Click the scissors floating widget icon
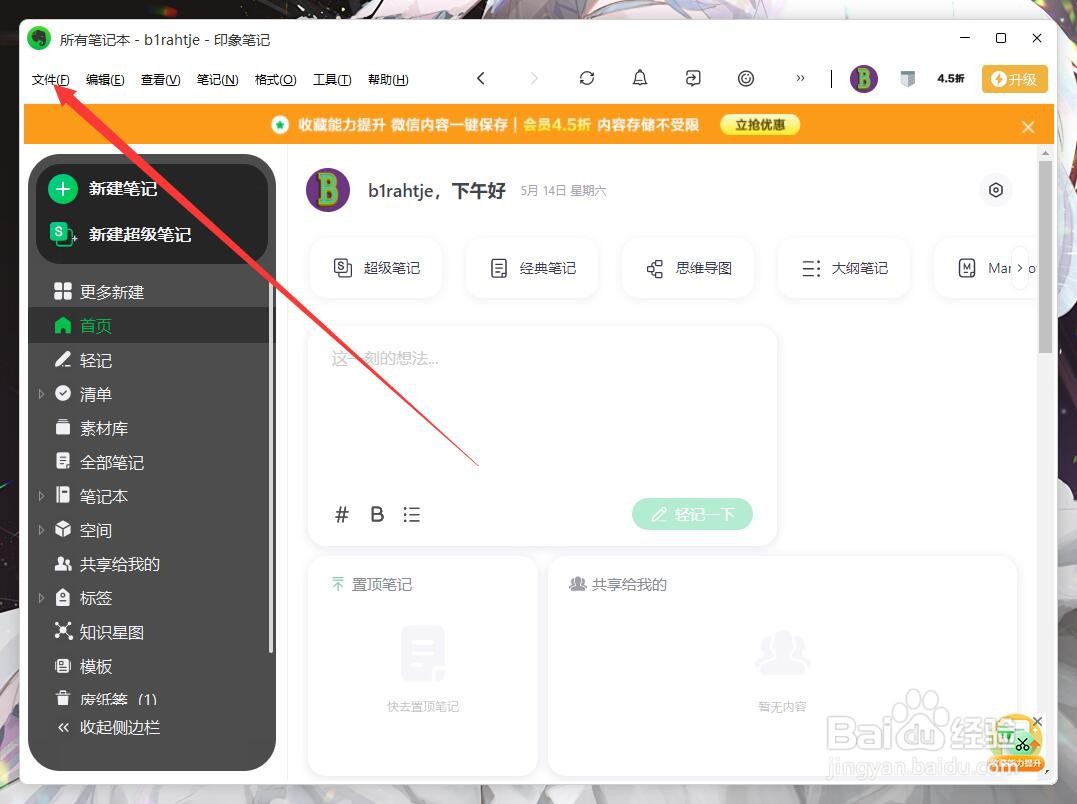The image size is (1077, 804). click(x=1023, y=744)
